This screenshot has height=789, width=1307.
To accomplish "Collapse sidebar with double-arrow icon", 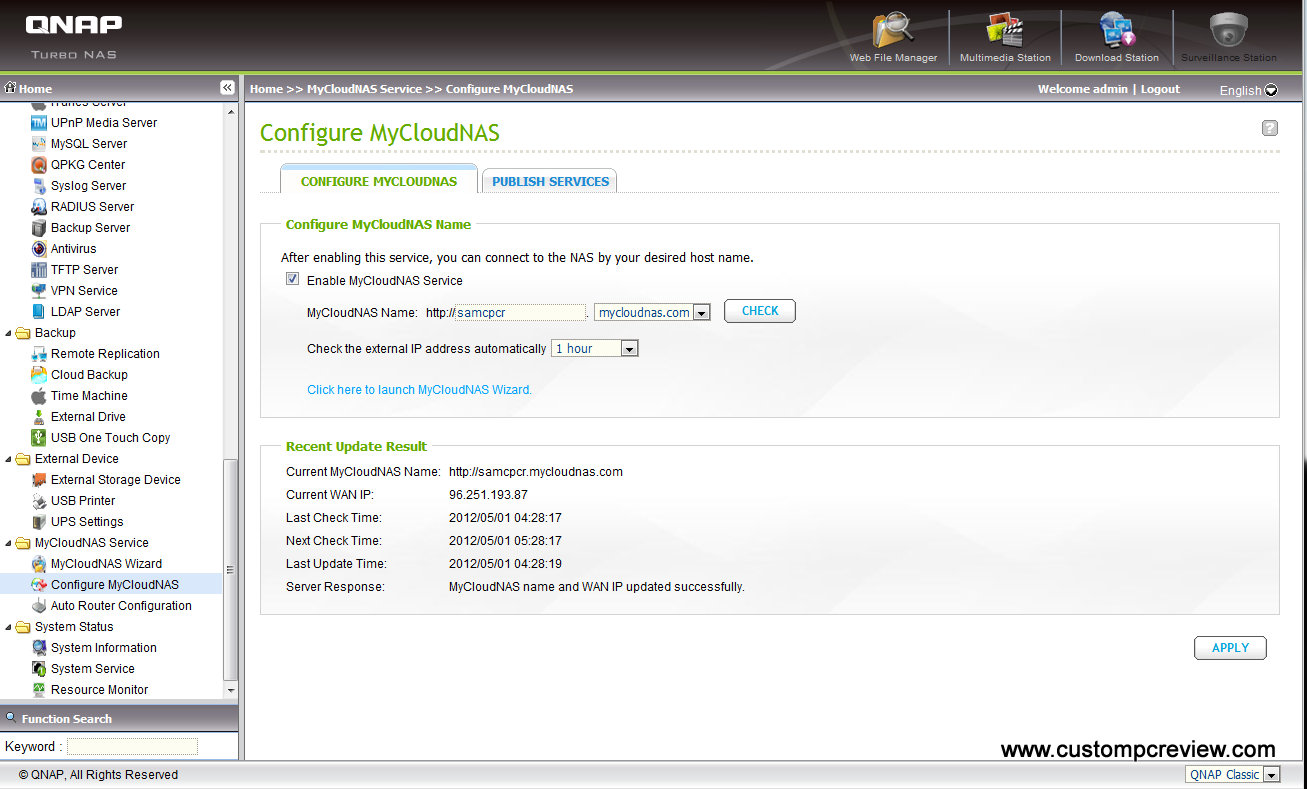I will pos(227,88).
